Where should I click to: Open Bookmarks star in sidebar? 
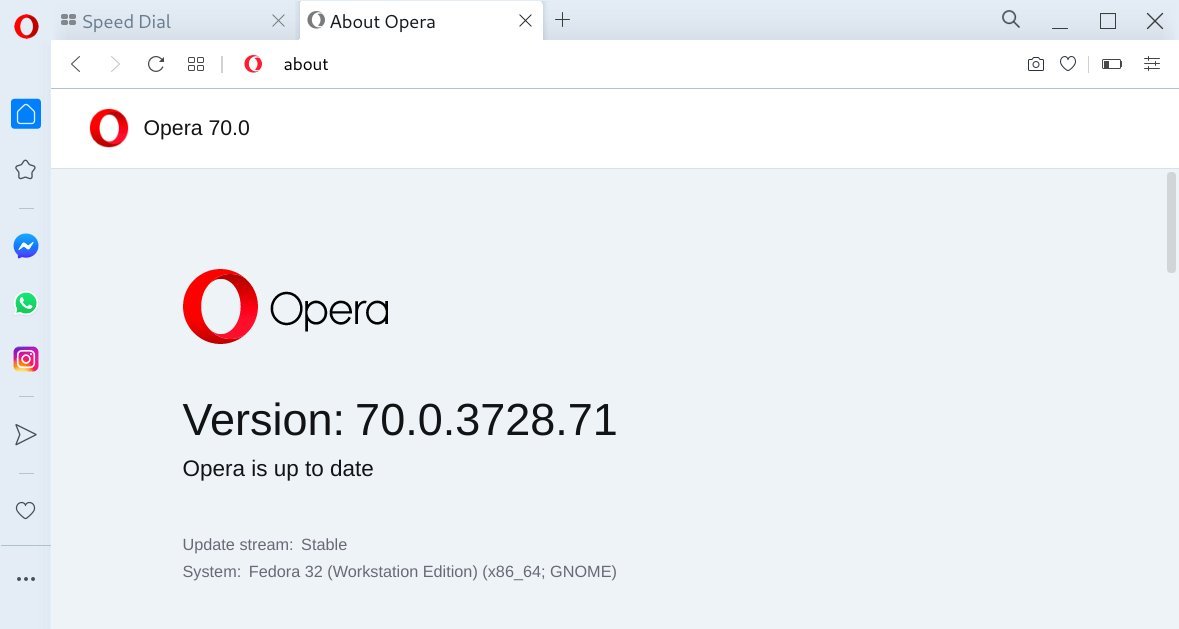(26, 170)
